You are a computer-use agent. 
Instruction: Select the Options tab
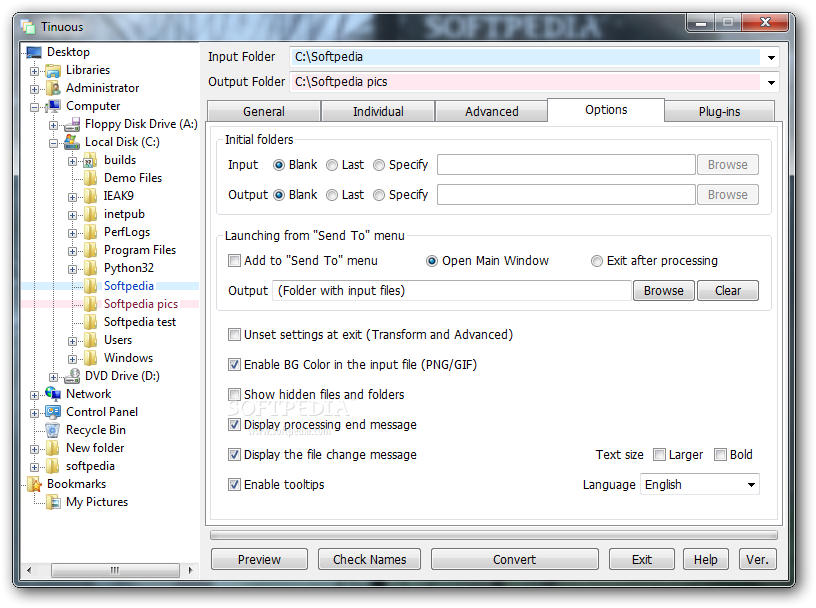coord(606,110)
